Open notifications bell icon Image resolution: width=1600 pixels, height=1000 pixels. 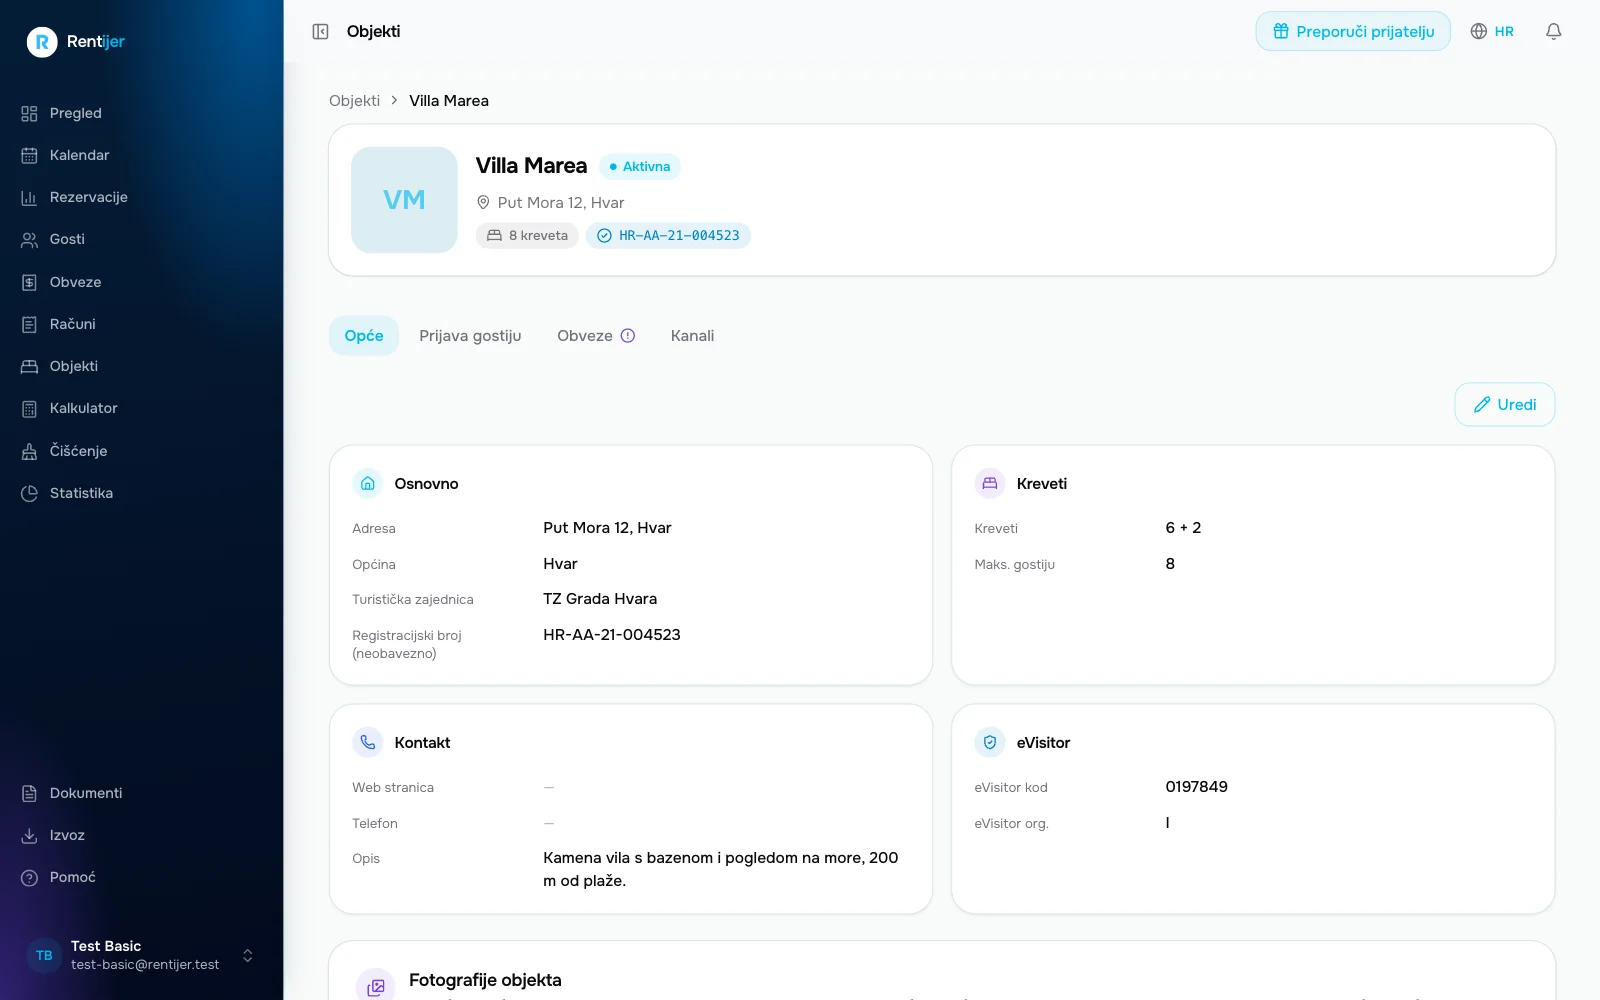tap(1553, 32)
